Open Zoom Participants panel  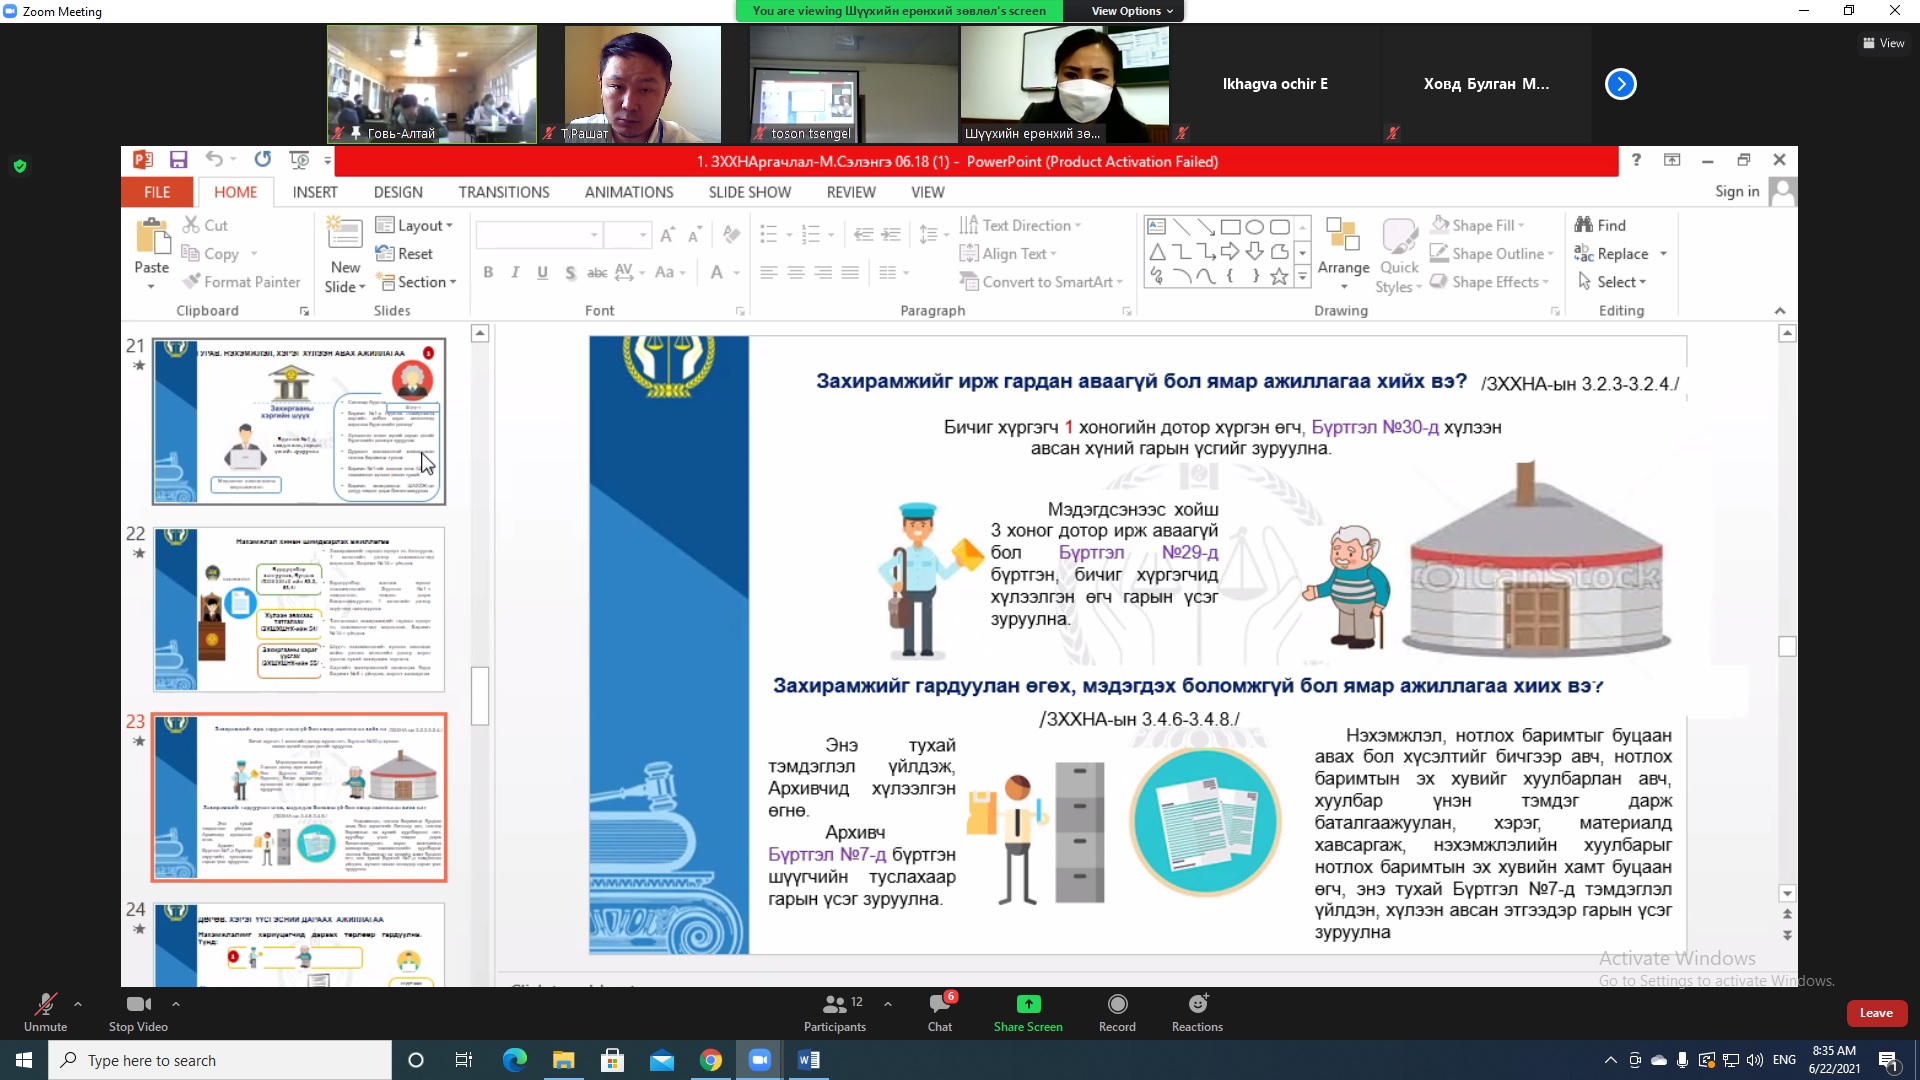click(835, 1012)
